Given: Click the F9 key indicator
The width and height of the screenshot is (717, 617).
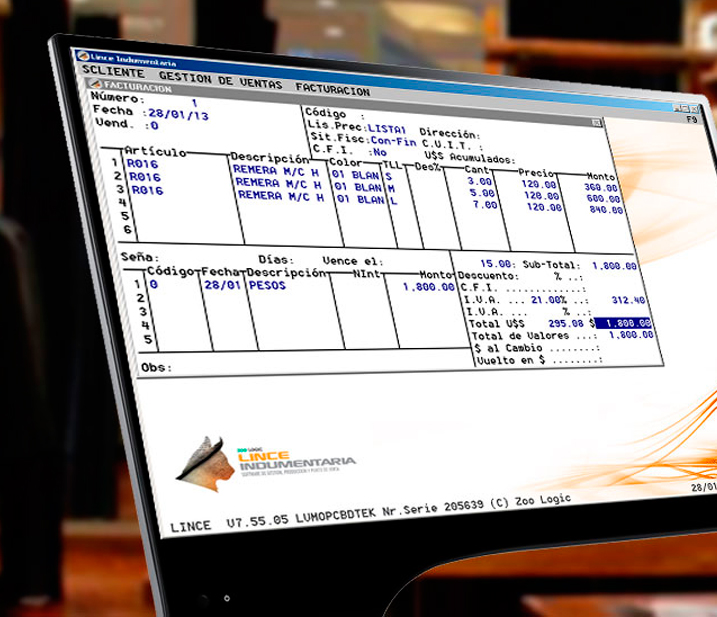Looking at the screenshot, I should pos(691,119).
